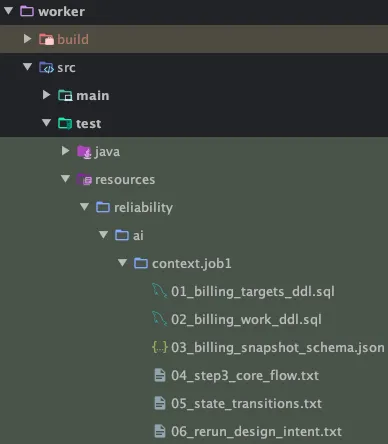Click the worker module folder icon
Viewport: 388px width, 444px height.
tap(27, 11)
